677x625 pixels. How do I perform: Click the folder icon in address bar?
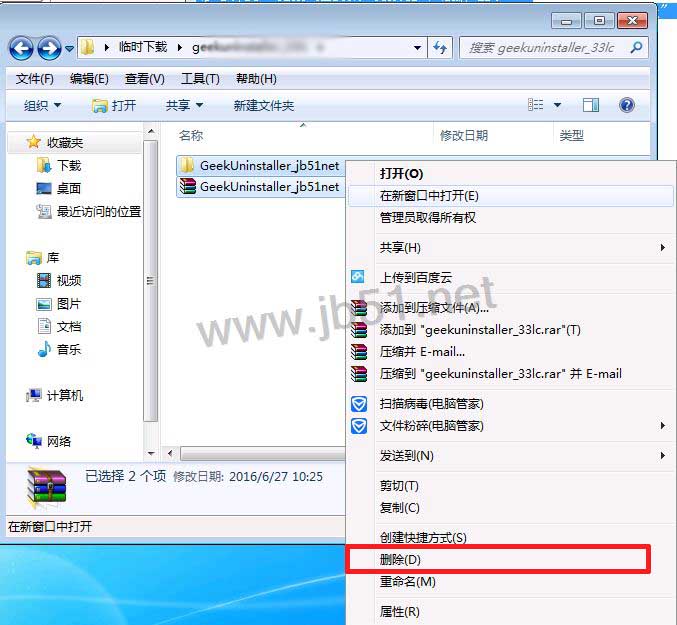[87, 47]
